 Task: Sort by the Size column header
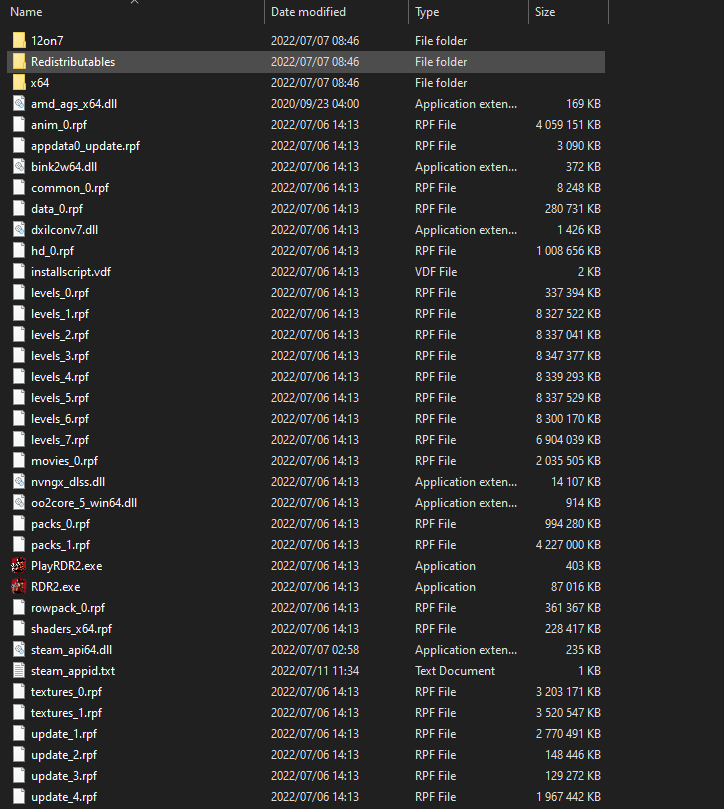coord(545,12)
